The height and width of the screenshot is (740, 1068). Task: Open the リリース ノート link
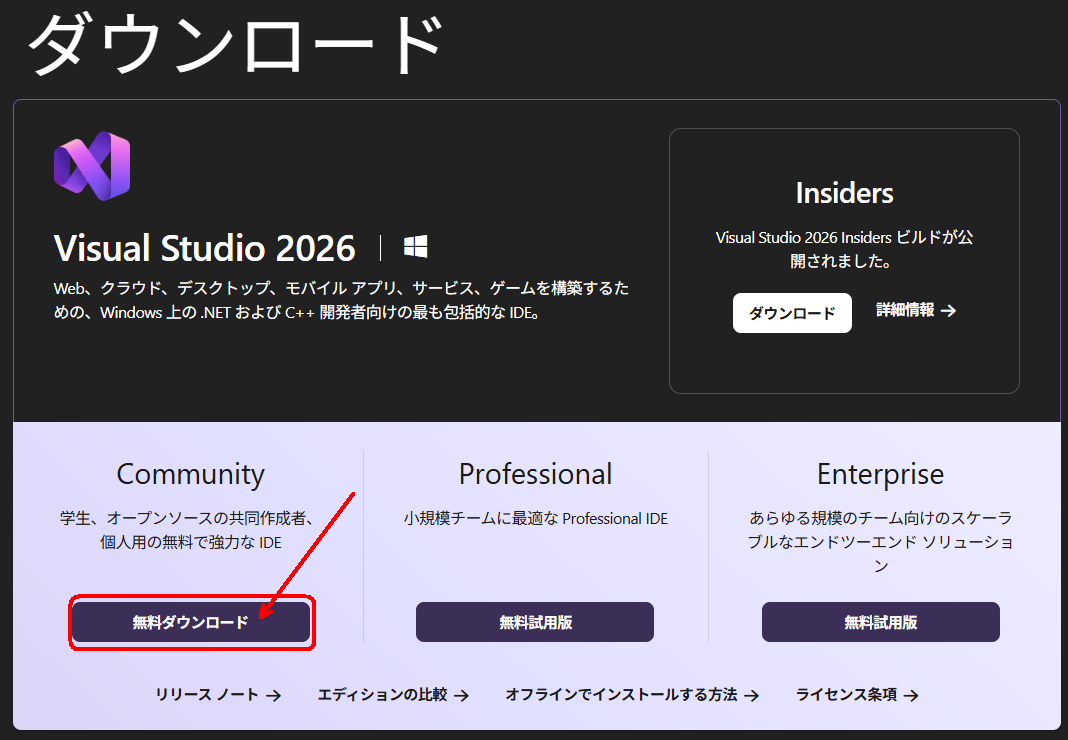pyautogui.click(x=207, y=695)
